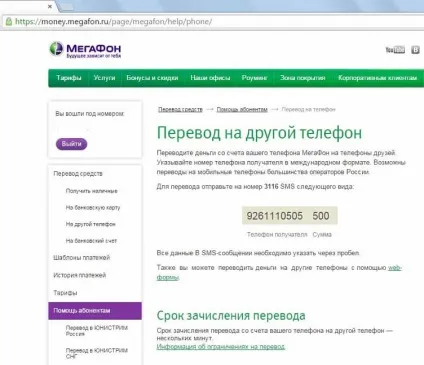
Task: Click the Телефон получателя label
Action: 277,235
